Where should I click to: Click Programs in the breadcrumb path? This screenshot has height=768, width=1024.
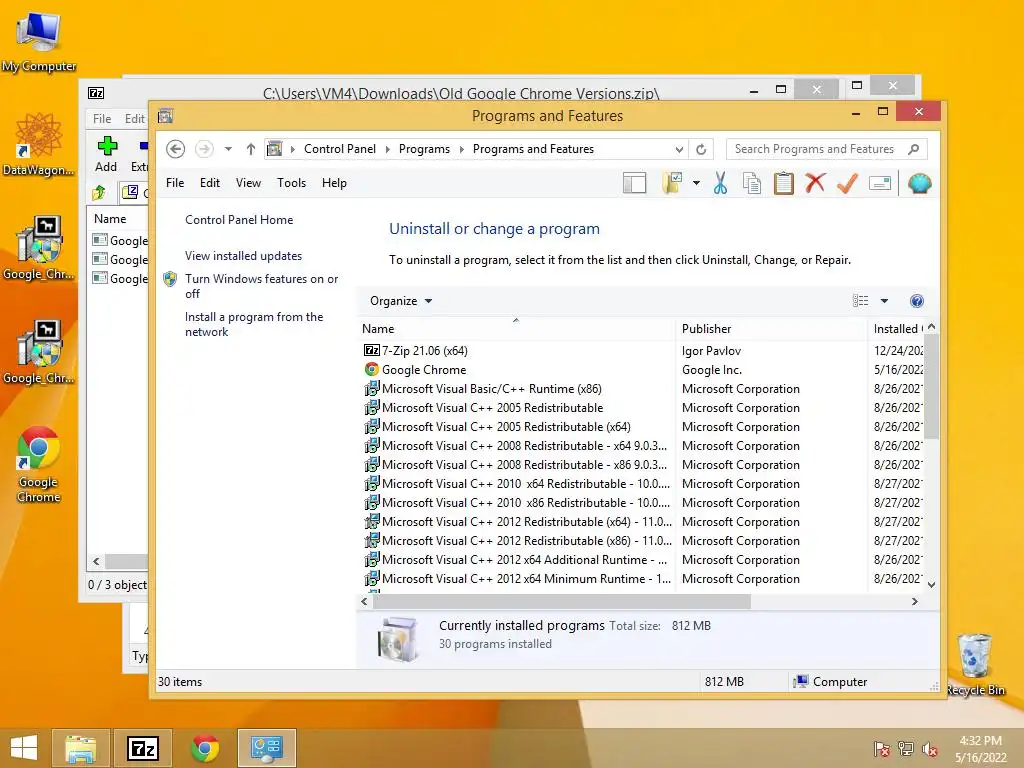424,149
